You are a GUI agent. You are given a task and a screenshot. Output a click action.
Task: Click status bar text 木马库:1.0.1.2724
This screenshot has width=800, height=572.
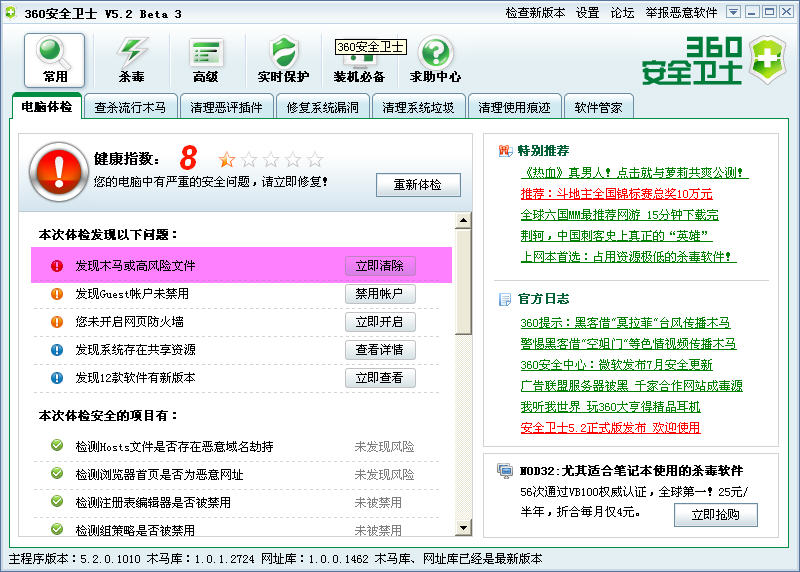point(201,559)
